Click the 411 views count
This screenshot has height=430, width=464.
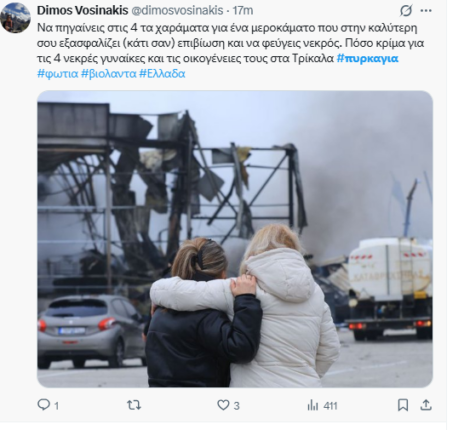330,406
